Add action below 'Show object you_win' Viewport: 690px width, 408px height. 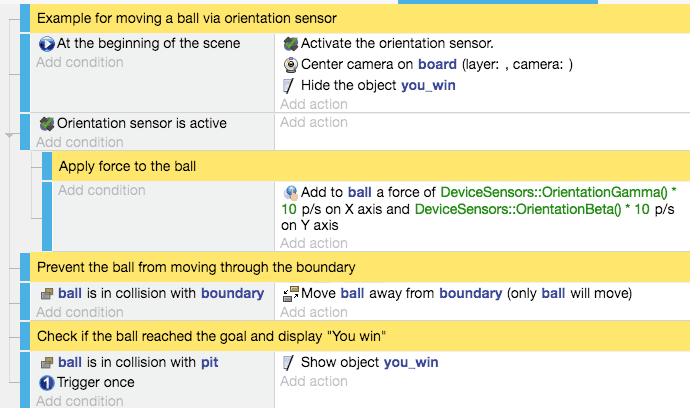(314, 381)
